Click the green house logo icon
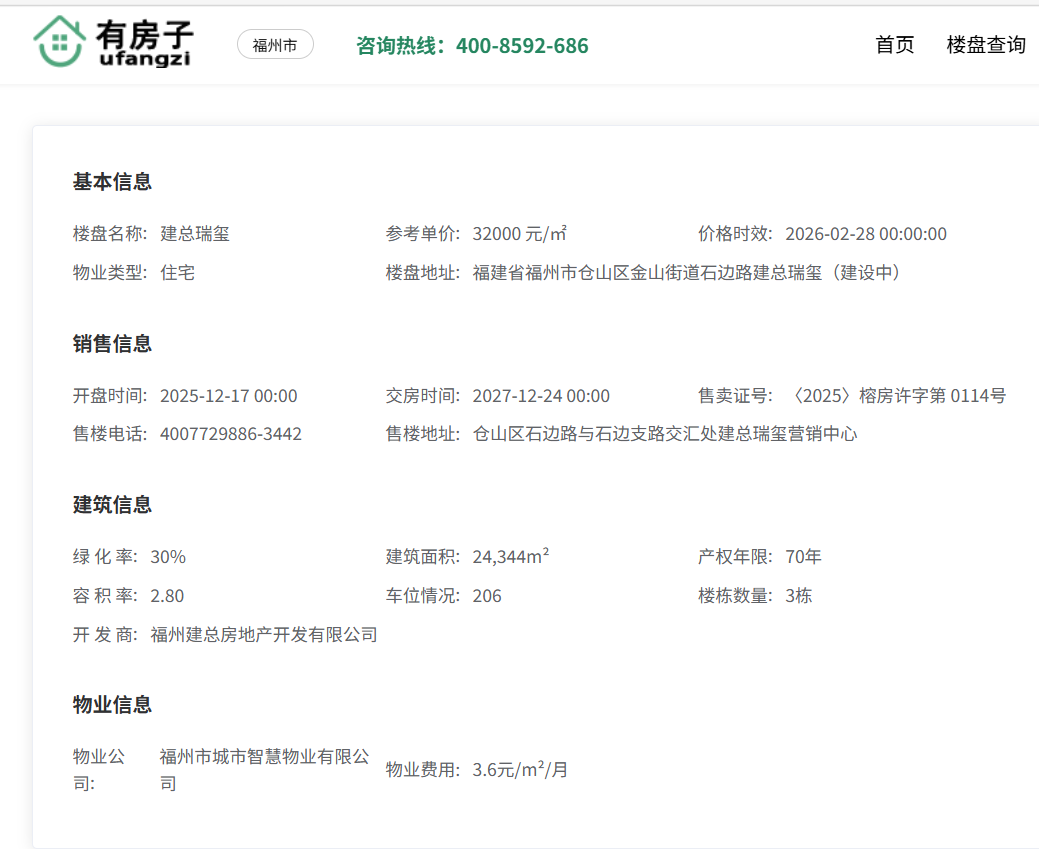 [59, 43]
